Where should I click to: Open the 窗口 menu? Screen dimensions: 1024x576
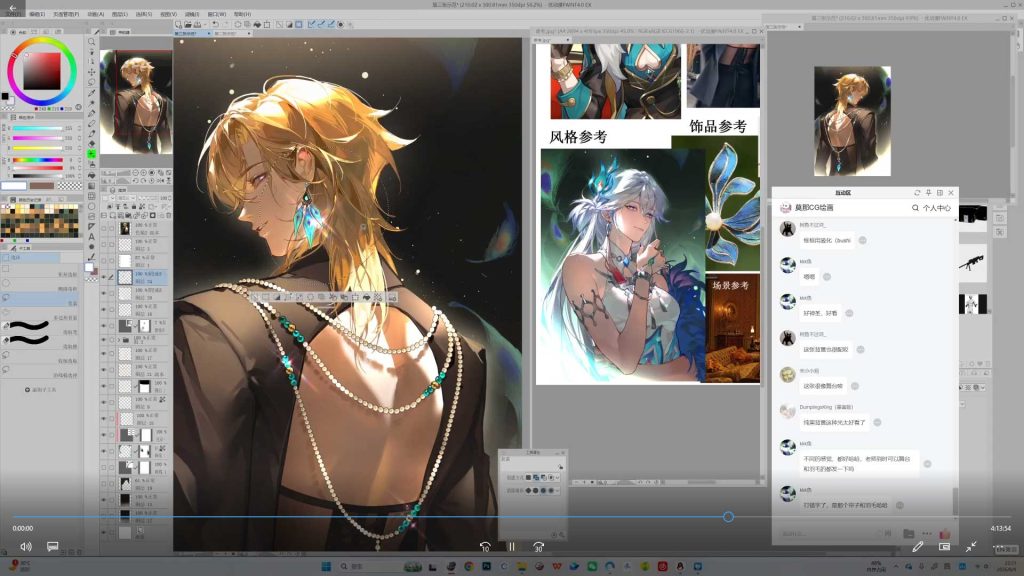click(x=217, y=14)
